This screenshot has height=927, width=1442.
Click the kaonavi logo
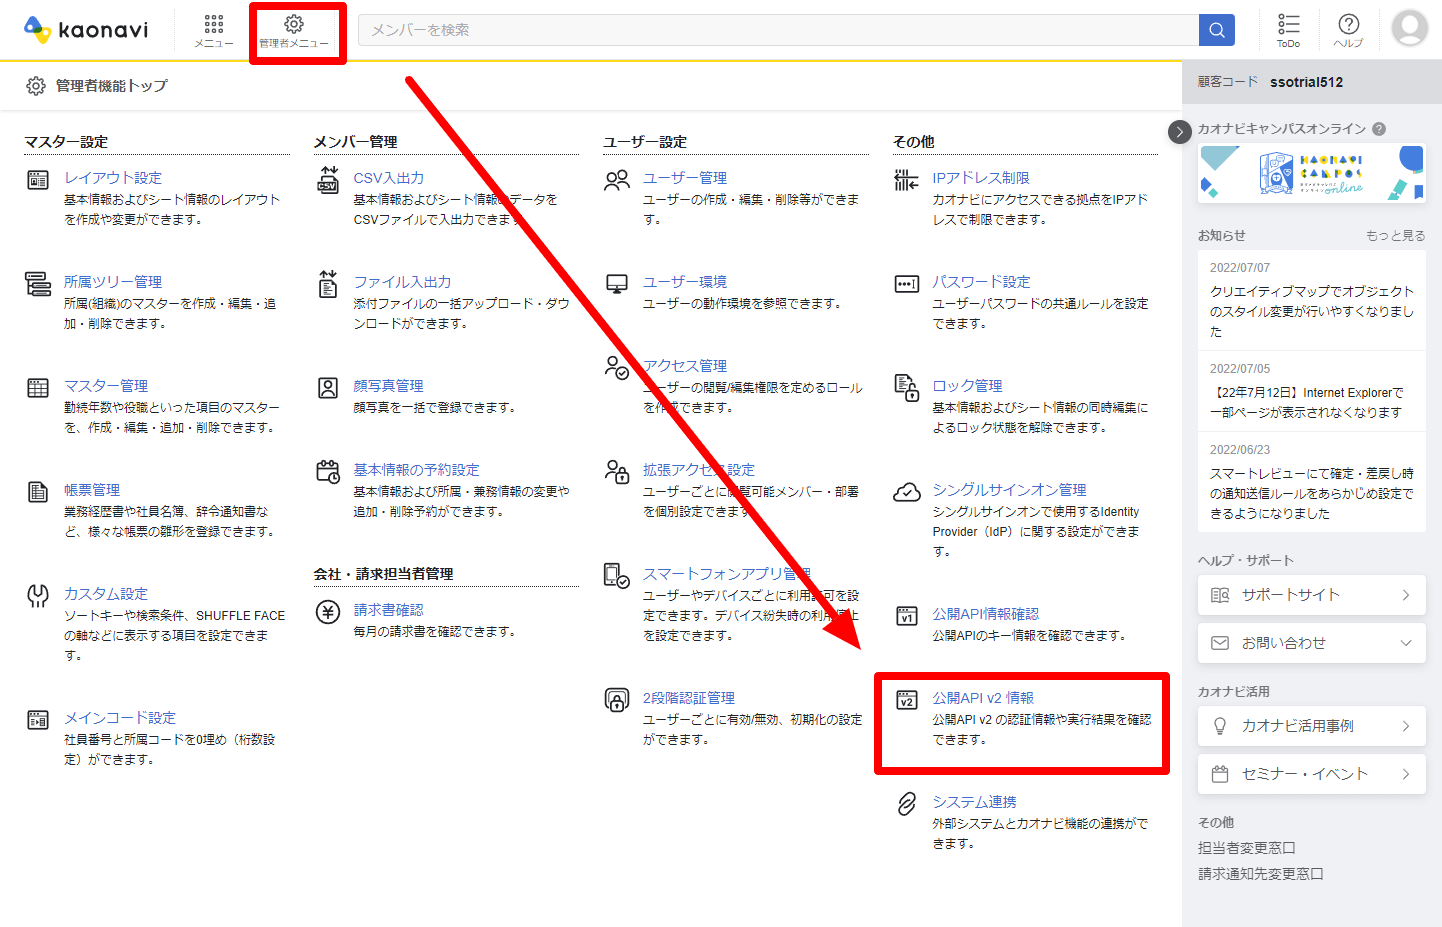click(86, 30)
